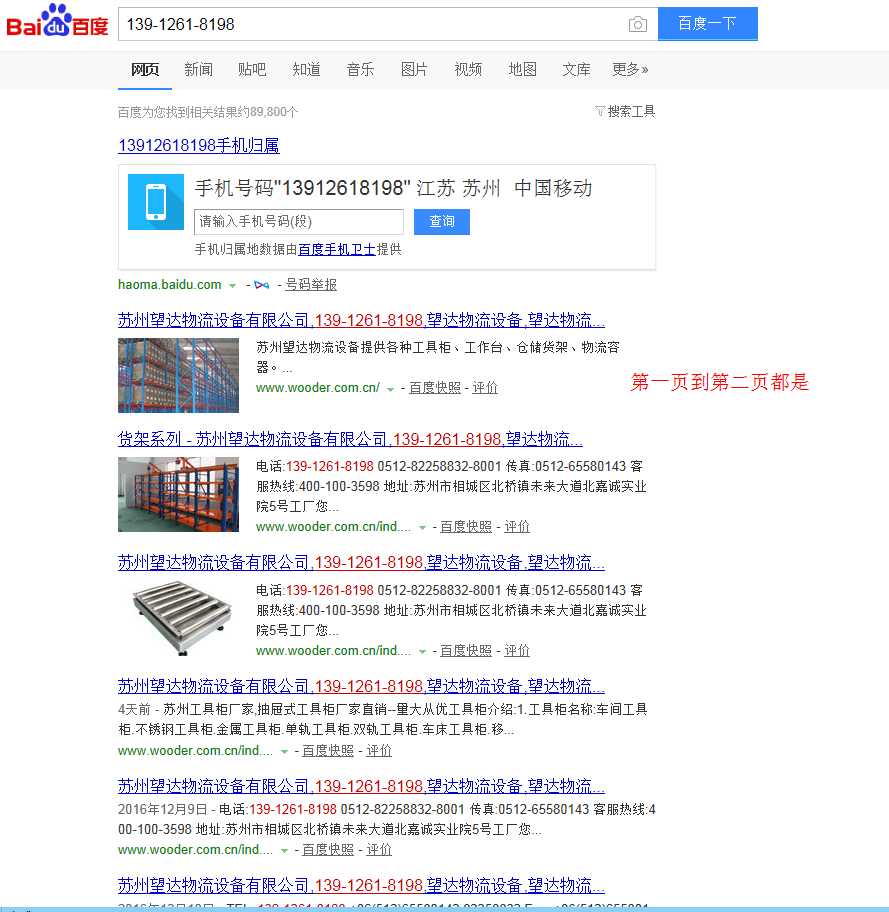
Task: Select the 网页 tab
Action: (x=145, y=70)
